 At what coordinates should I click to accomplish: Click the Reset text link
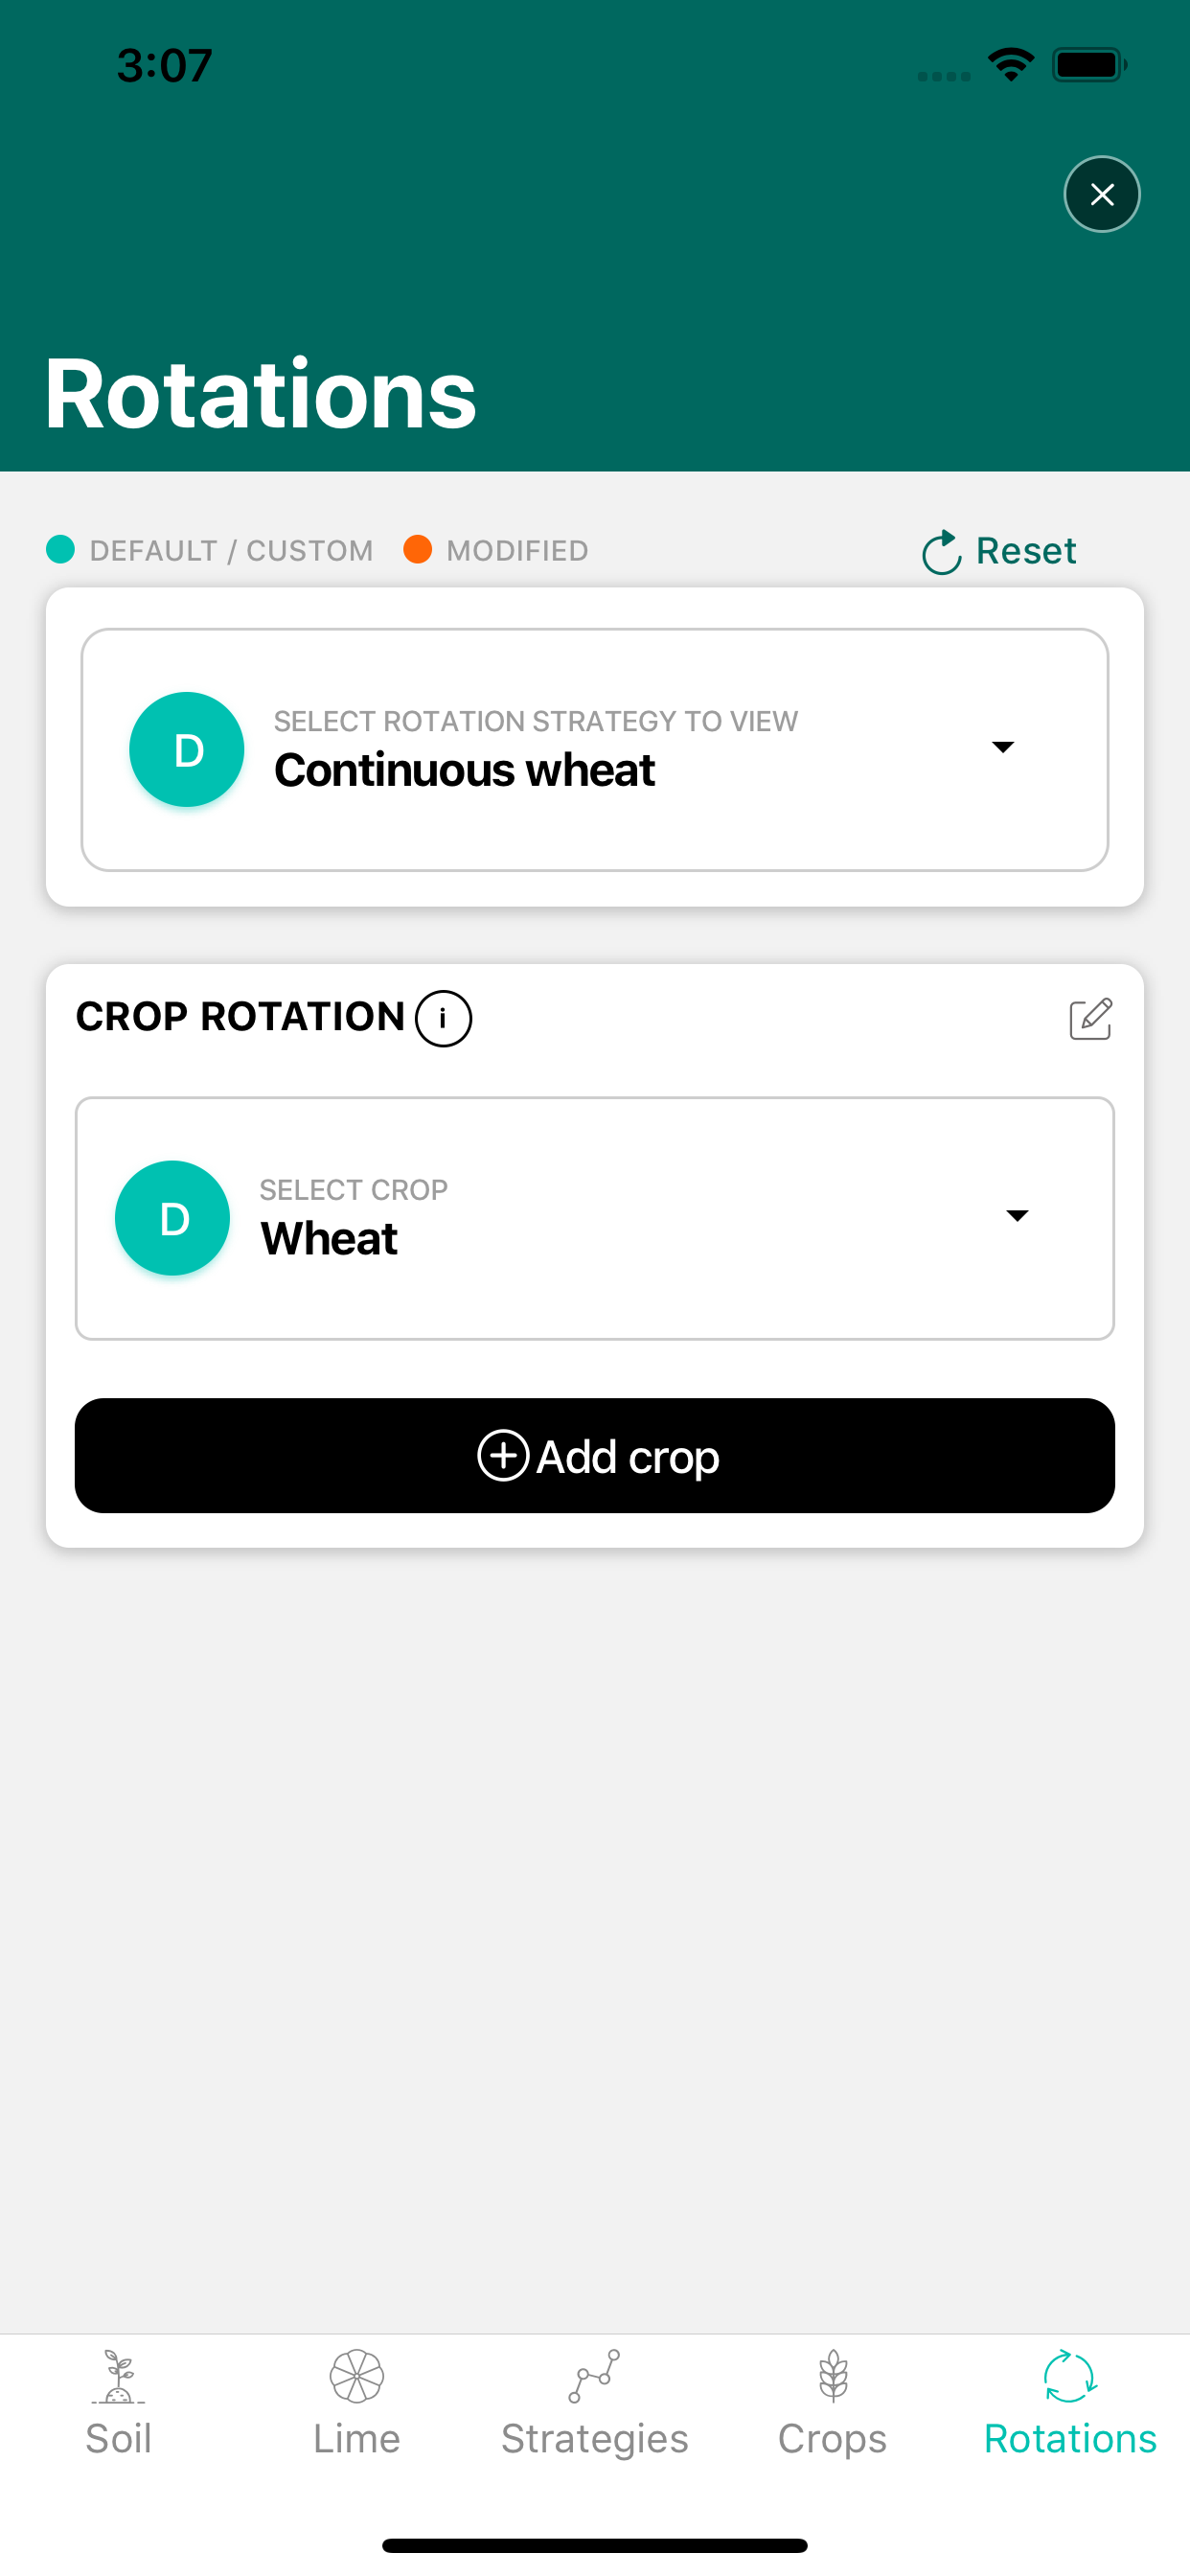1026,551
